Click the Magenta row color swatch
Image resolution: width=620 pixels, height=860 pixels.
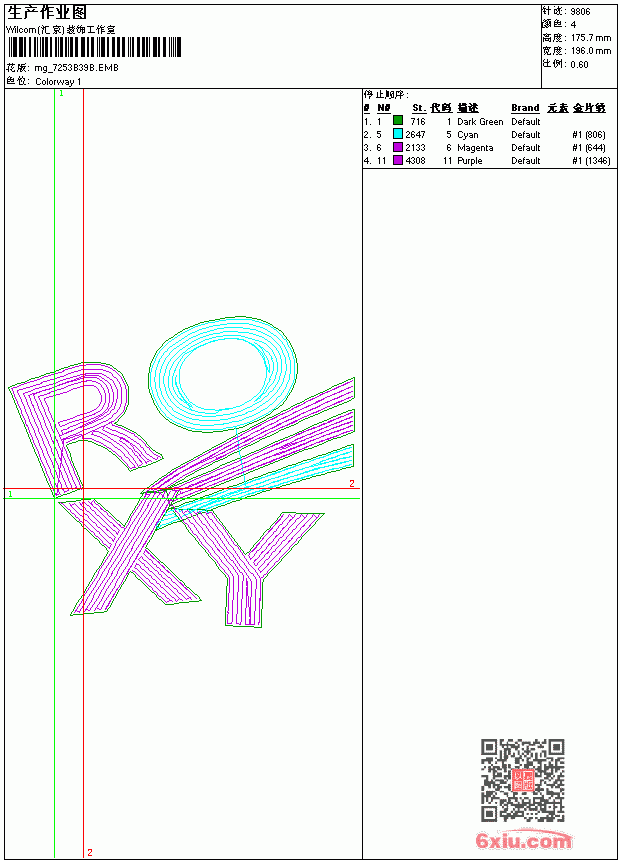coord(398,147)
